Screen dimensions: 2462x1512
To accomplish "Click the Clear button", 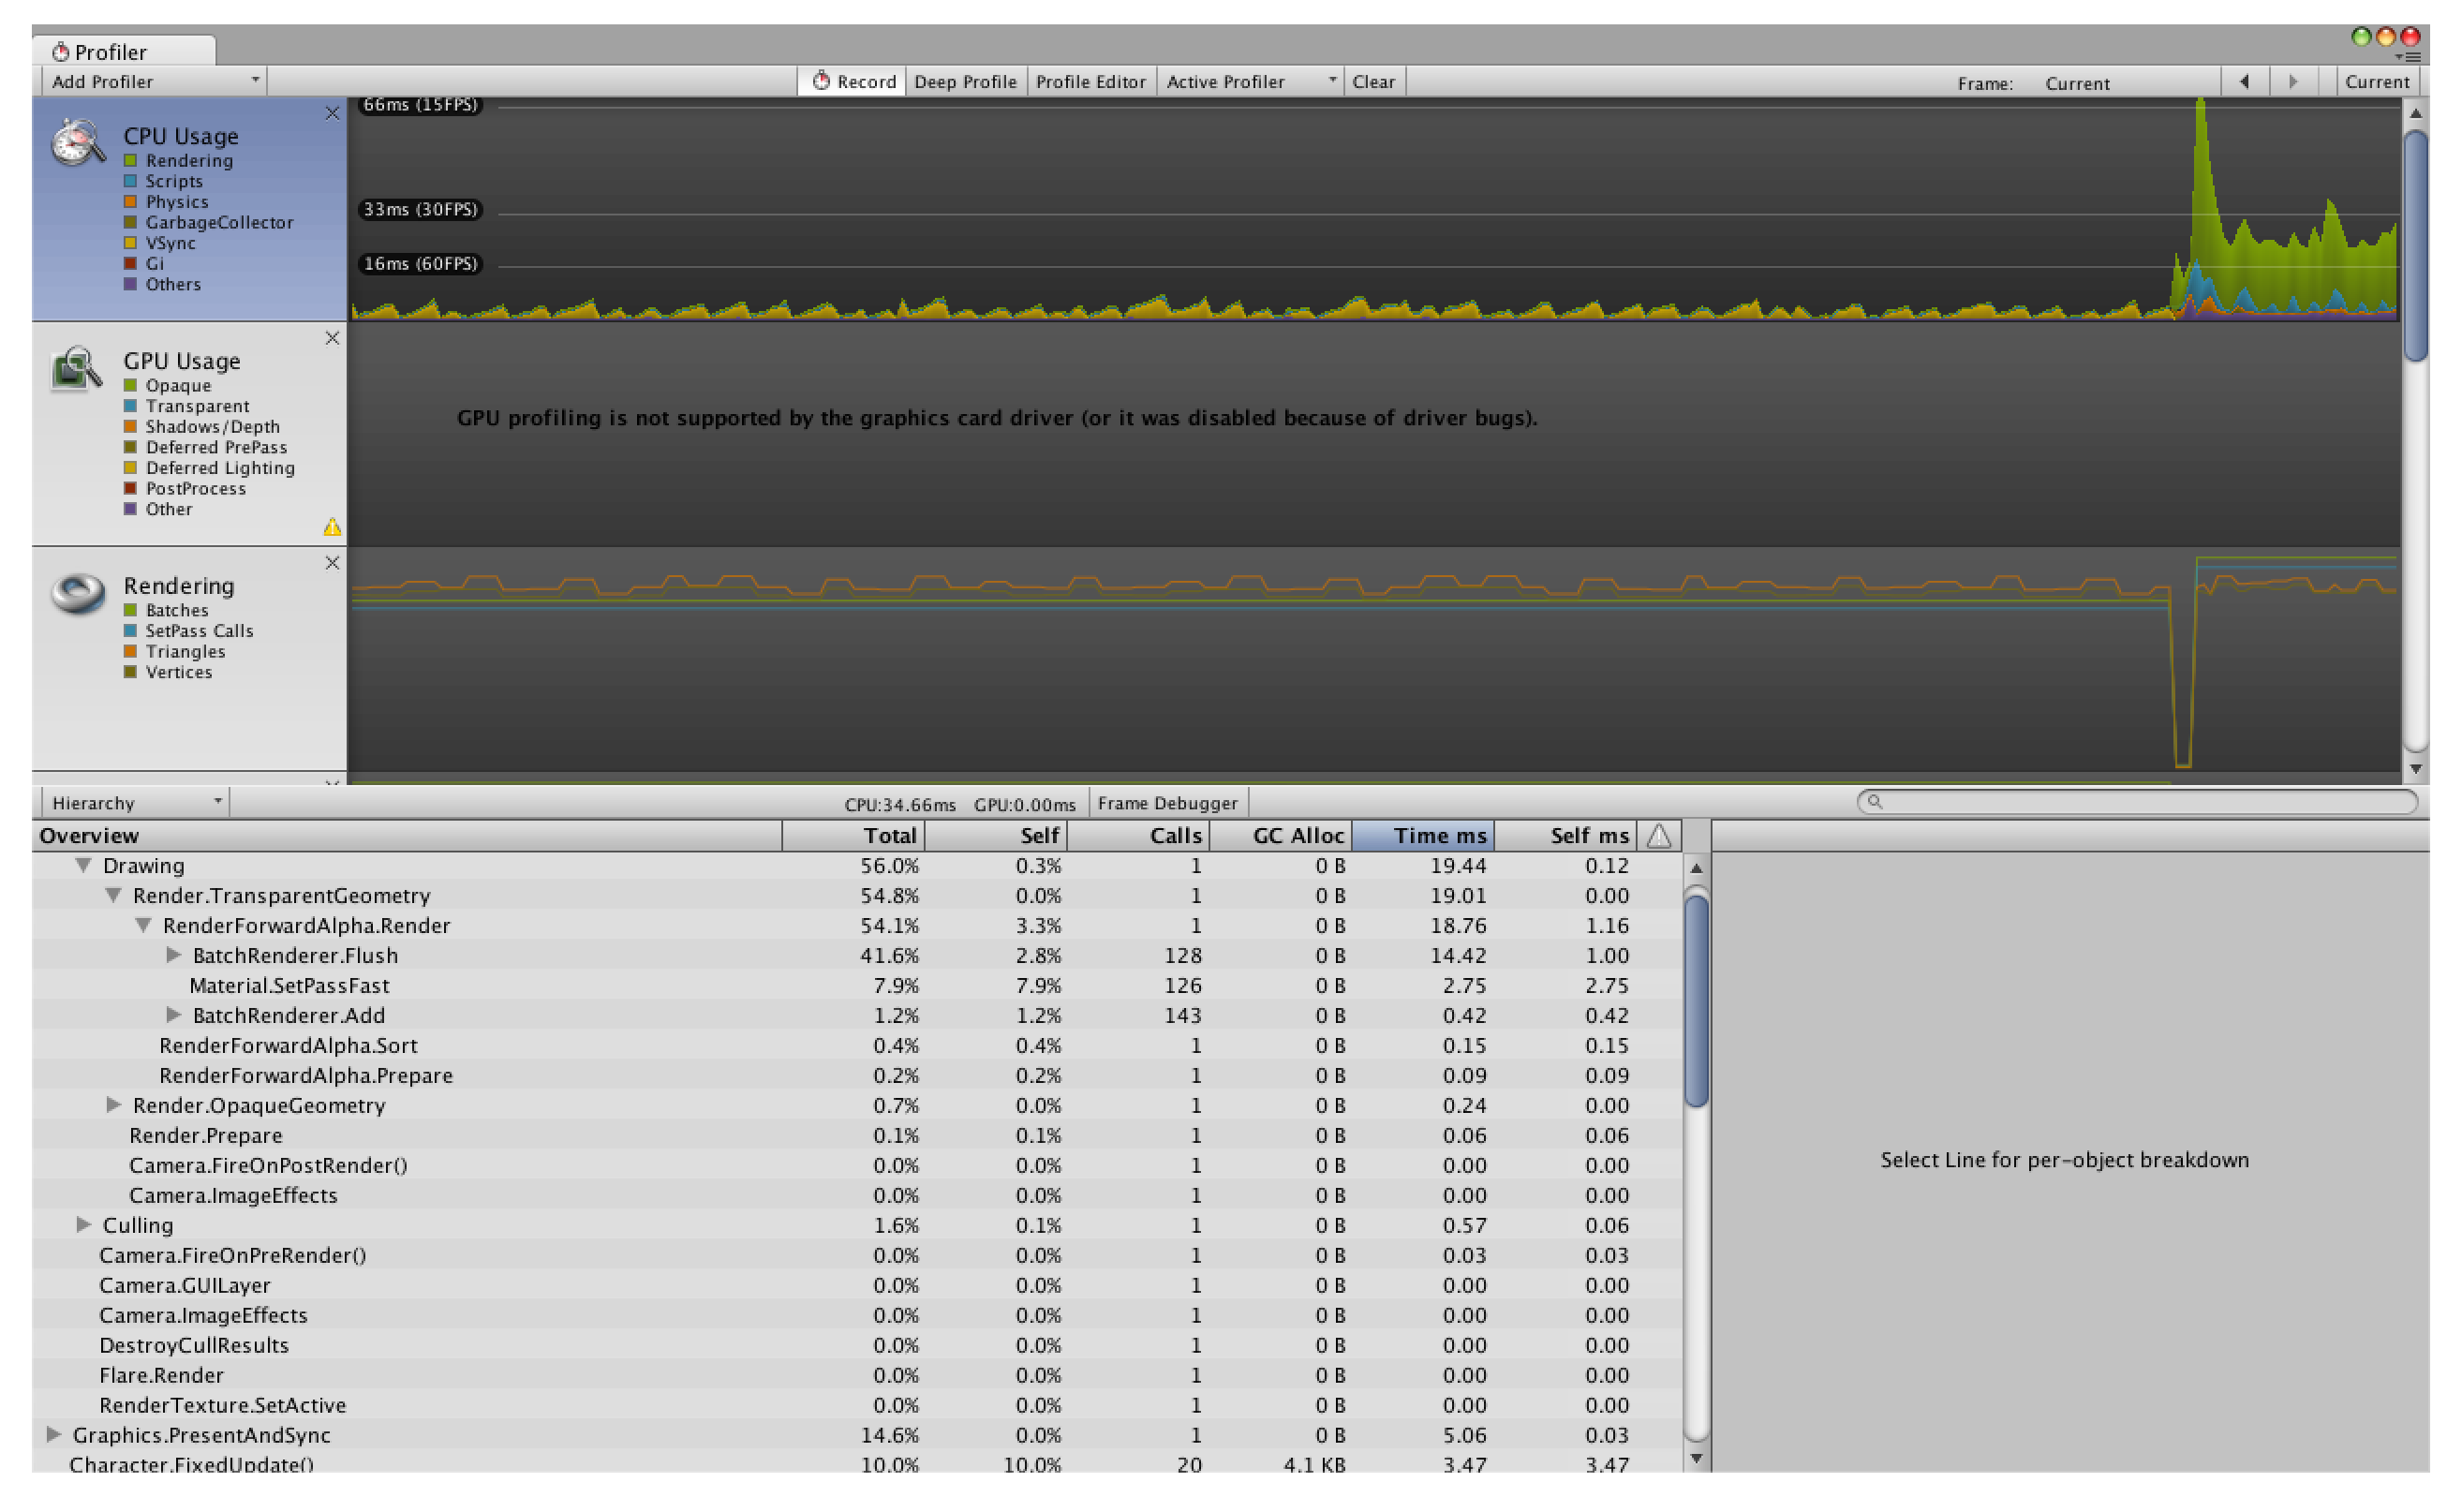I will pos(1374,82).
